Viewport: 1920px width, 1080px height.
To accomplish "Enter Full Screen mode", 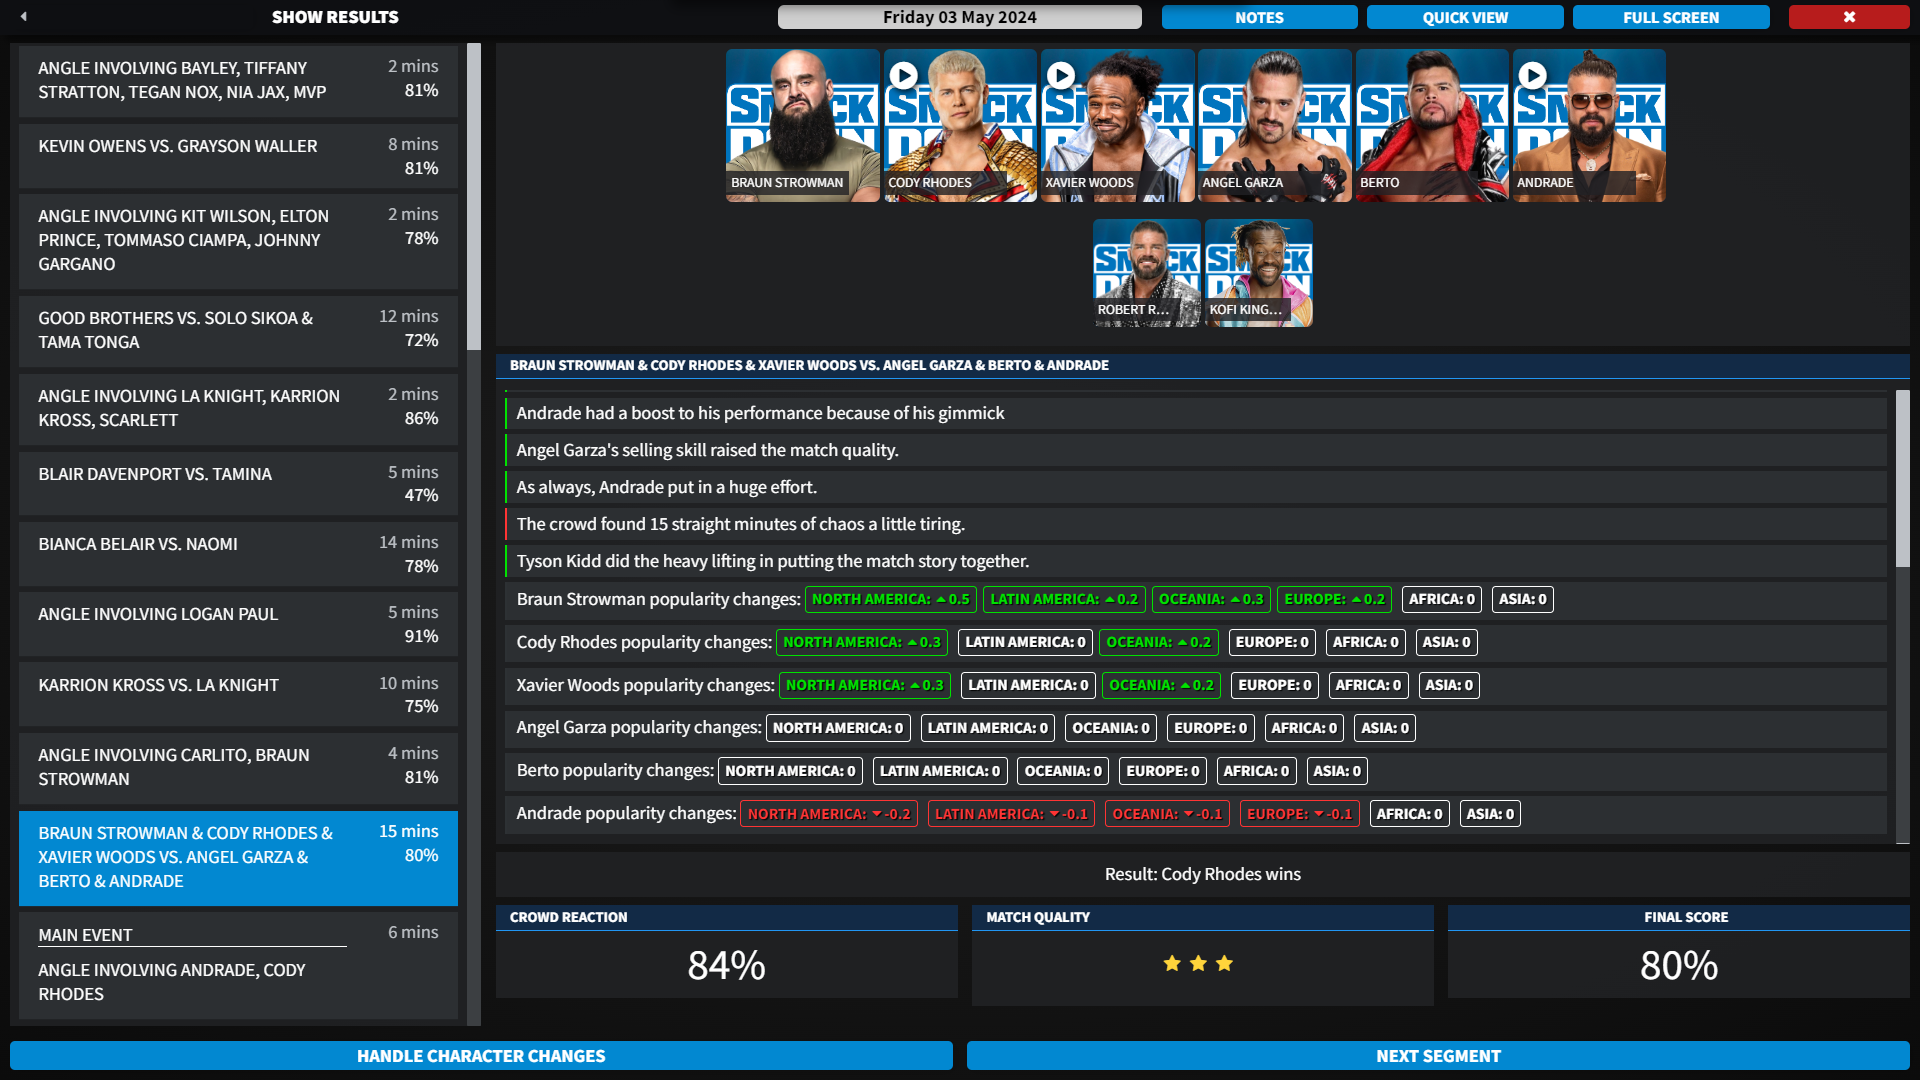I will point(1670,17).
